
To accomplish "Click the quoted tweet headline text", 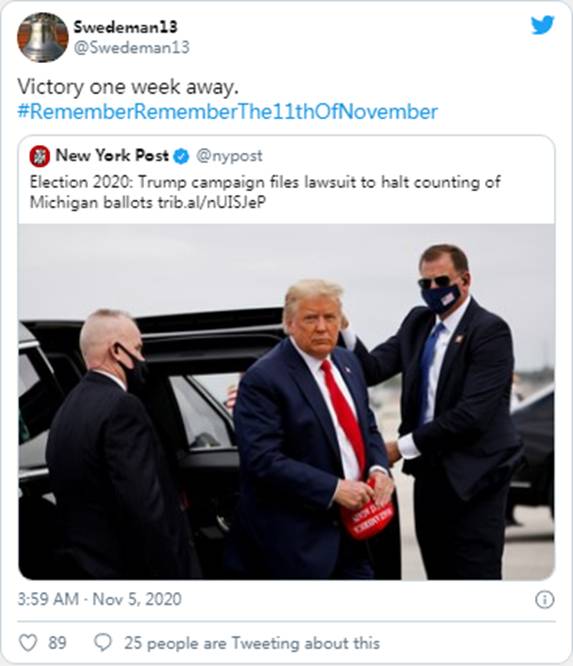I will tap(265, 192).
